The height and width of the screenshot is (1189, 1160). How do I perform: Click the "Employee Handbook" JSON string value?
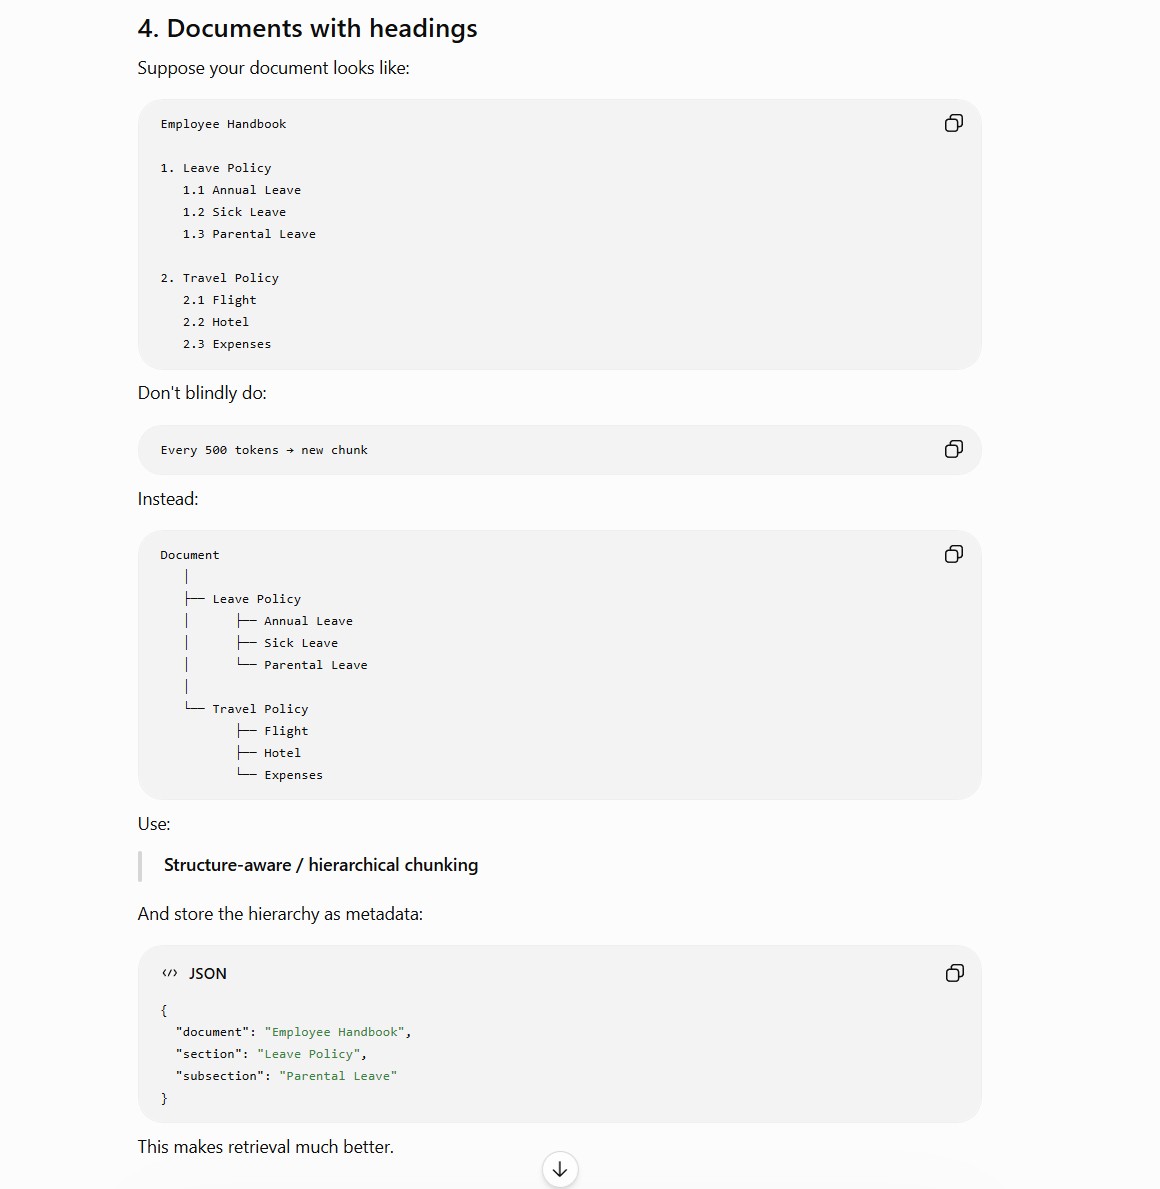[x=334, y=1032]
